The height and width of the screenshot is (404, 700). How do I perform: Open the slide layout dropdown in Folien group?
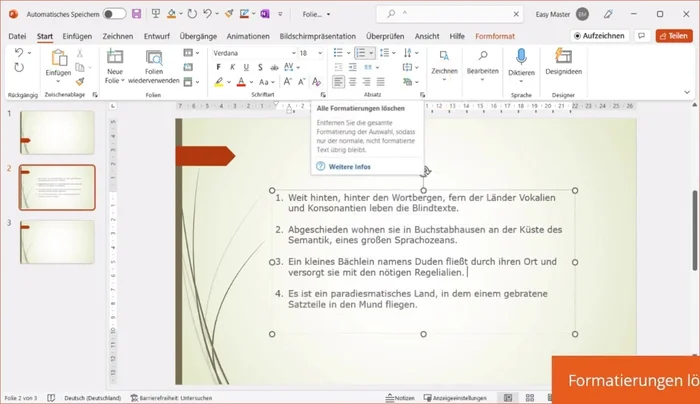[x=191, y=53]
